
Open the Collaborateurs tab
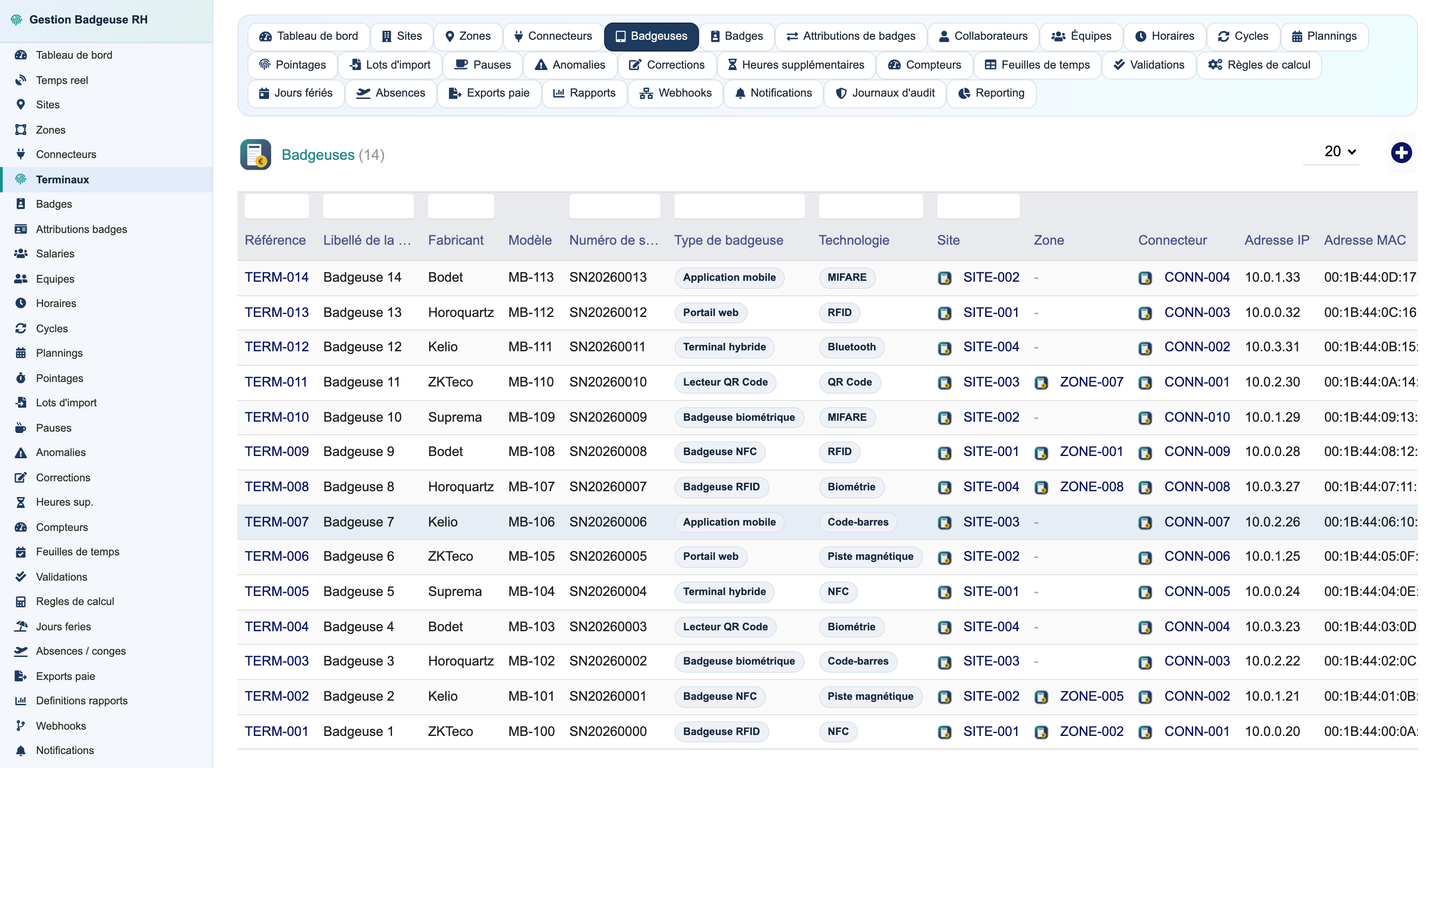coord(982,36)
